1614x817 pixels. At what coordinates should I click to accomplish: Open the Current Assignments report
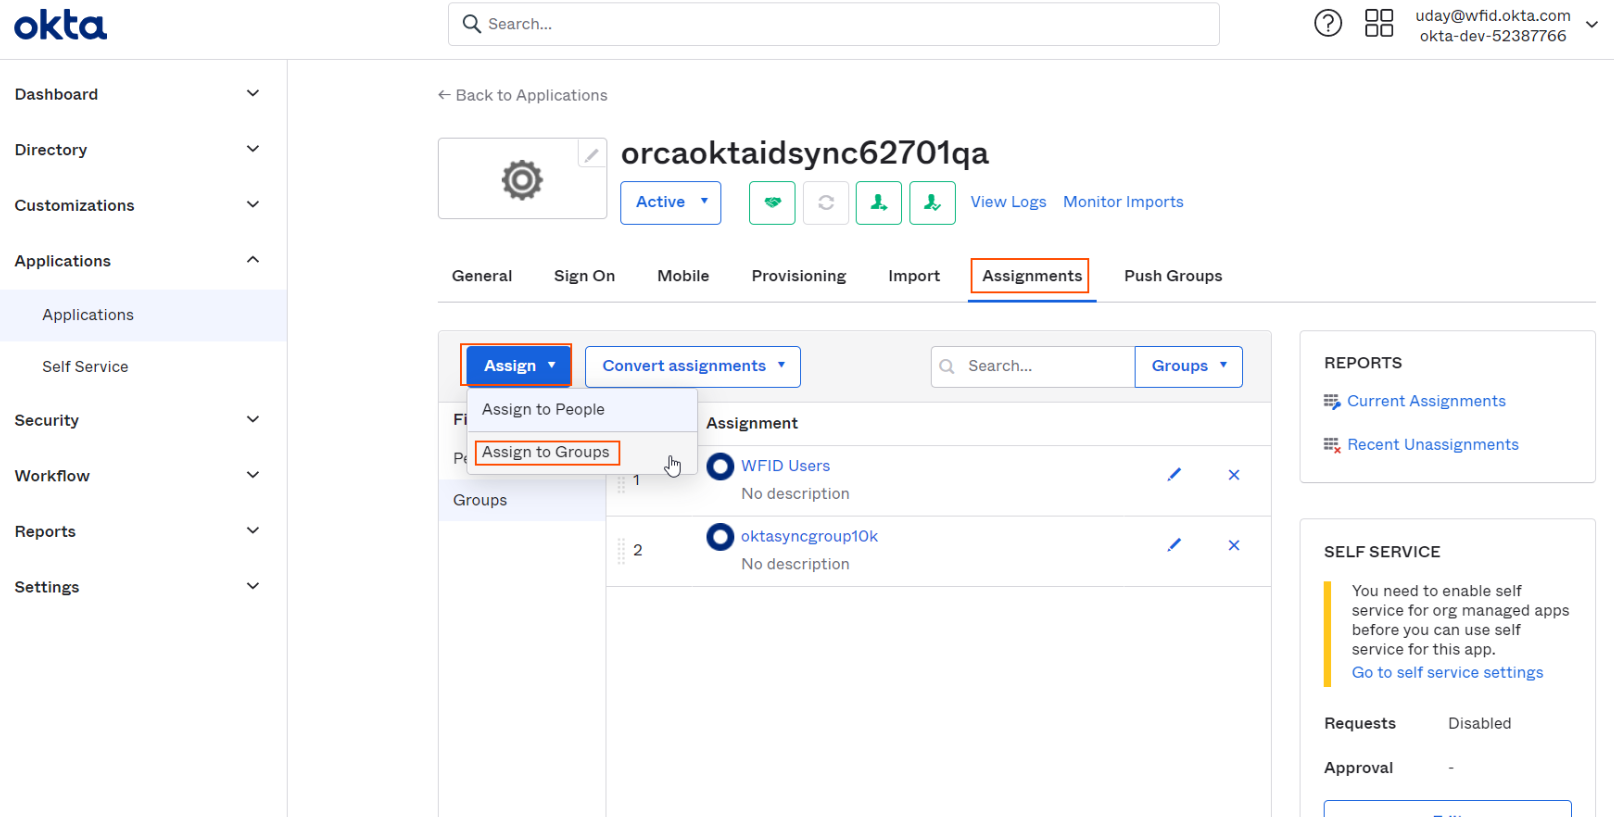click(x=1426, y=401)
